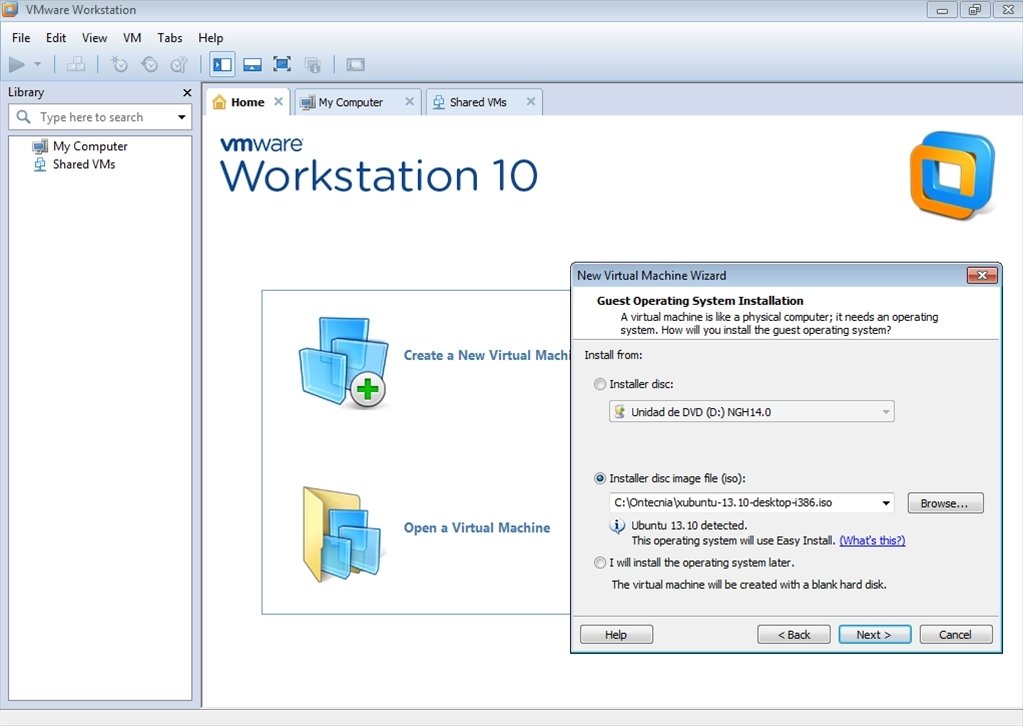Click the Open a Virtual Machine link

point(477,528)
